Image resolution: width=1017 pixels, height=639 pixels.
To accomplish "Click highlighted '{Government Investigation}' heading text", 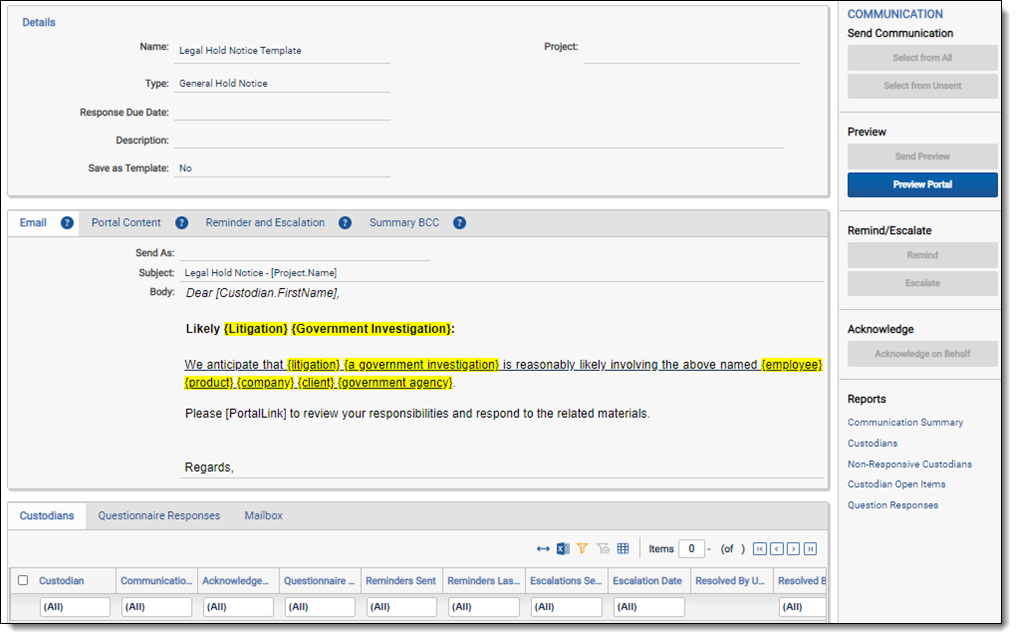I will 372,329.
